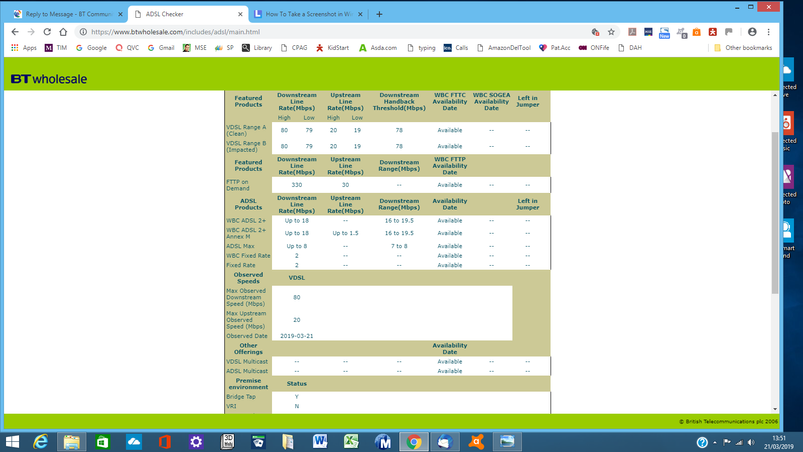Open a new tab with the plus button
Screen dimensions: 803x452
pyautogui.click(x=379, y=14)
